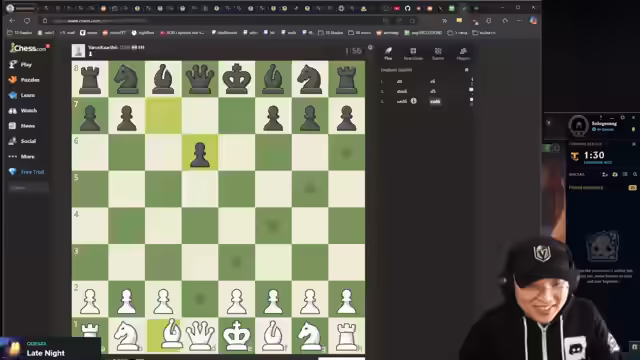This screenshot has width=640, height=360.
Task: Select the white bishop on f1
Action: tap(273, 336)
